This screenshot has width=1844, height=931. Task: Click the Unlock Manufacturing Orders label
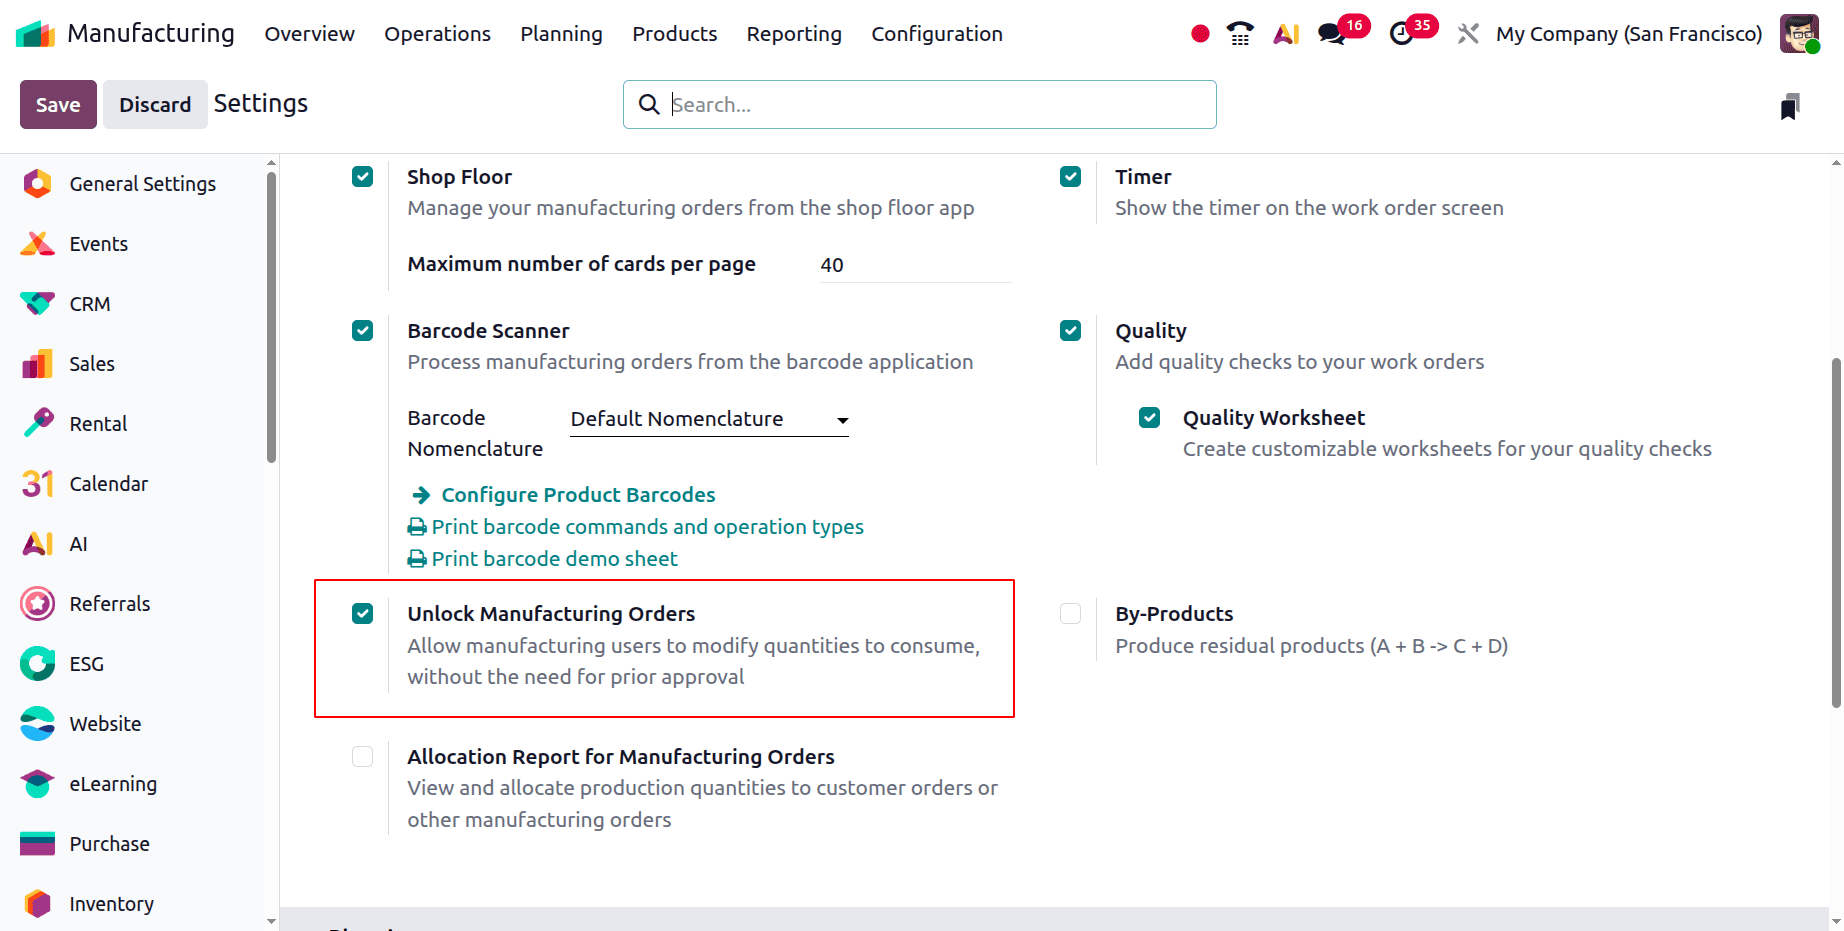(x=551, y=614)
